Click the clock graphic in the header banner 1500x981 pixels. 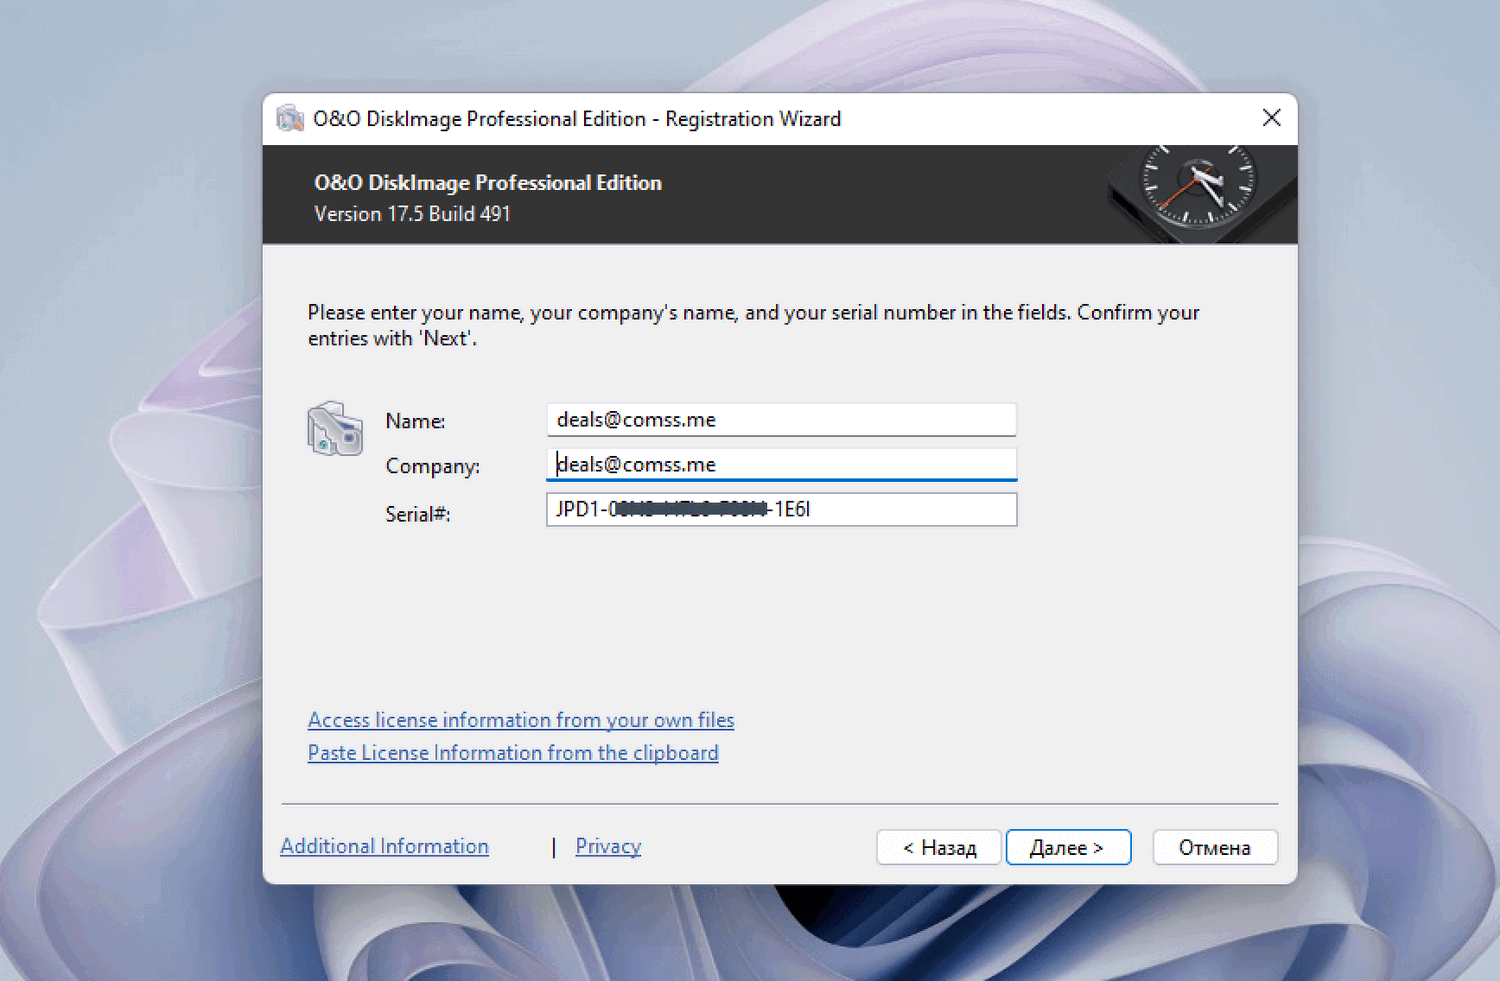point(1198,193)
